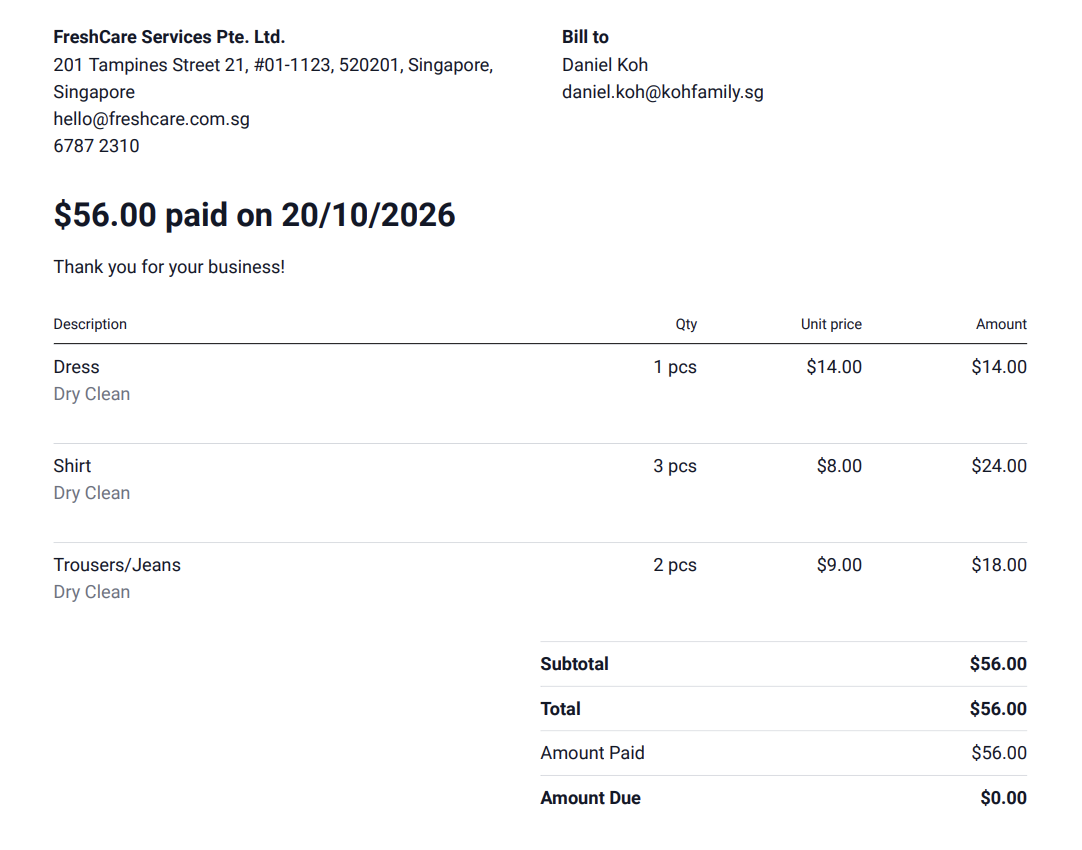Click the Amount Due value $0.00

pos(1004,798)
